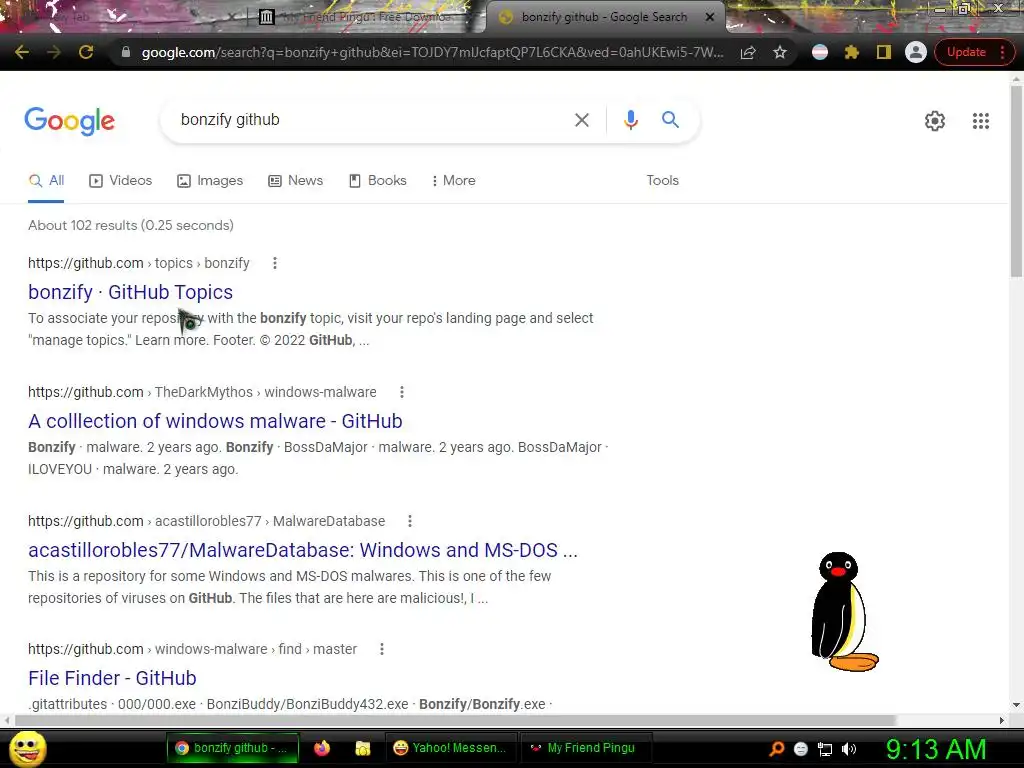Open the Chrome profile avatar
1024x768 pixels.
(916, 52)
